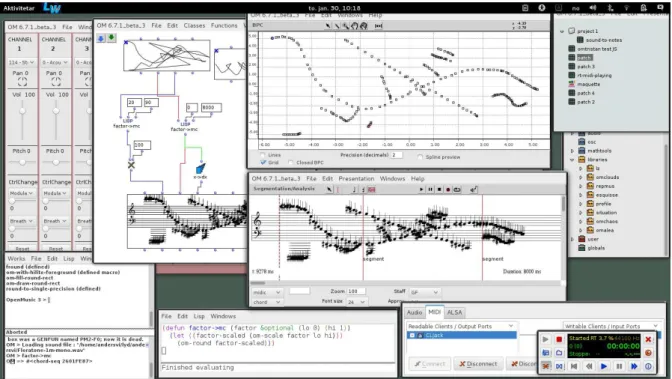Open the Font size dropdown showing 24
The width and height of the screenshot is (672, 379).
click(357, 302)
